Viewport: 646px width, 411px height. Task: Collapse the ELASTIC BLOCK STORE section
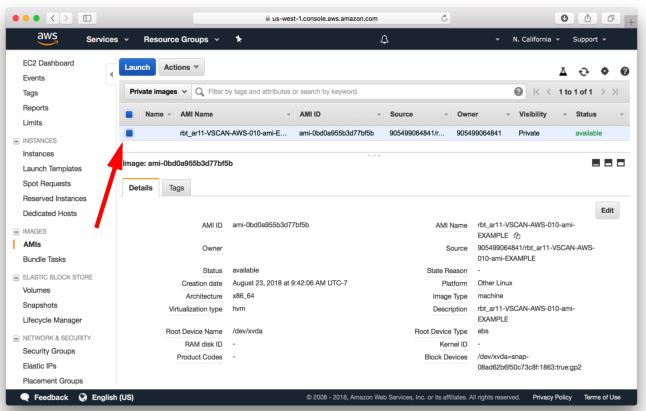coord(16,277)
